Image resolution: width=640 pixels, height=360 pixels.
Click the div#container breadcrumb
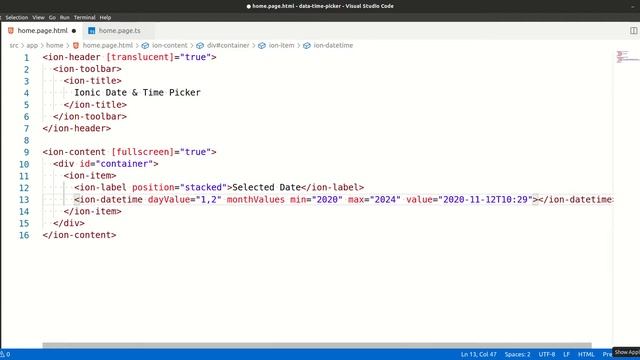[x=228, y=45]
